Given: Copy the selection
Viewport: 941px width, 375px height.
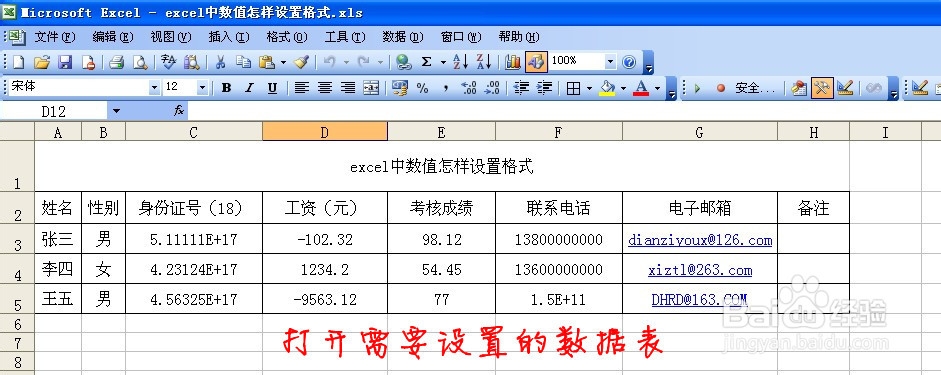Looking at the screenshot, I should pyautogui.click(x=243, y=62).
